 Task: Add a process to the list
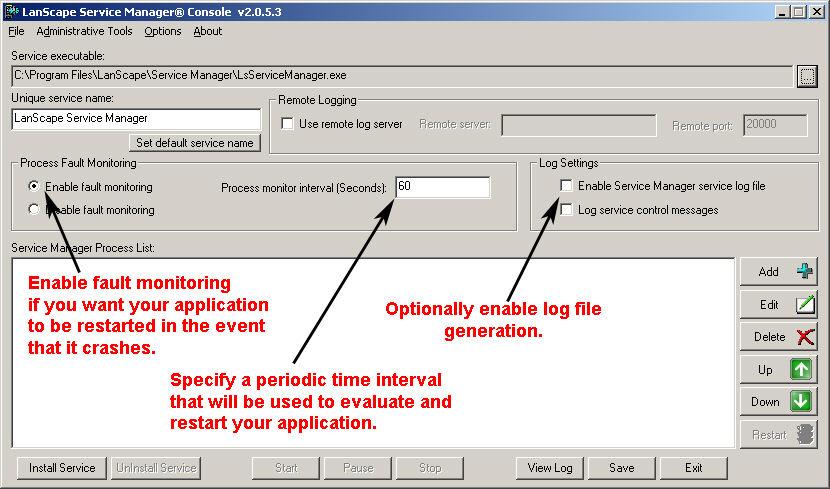tap(778, 271)
